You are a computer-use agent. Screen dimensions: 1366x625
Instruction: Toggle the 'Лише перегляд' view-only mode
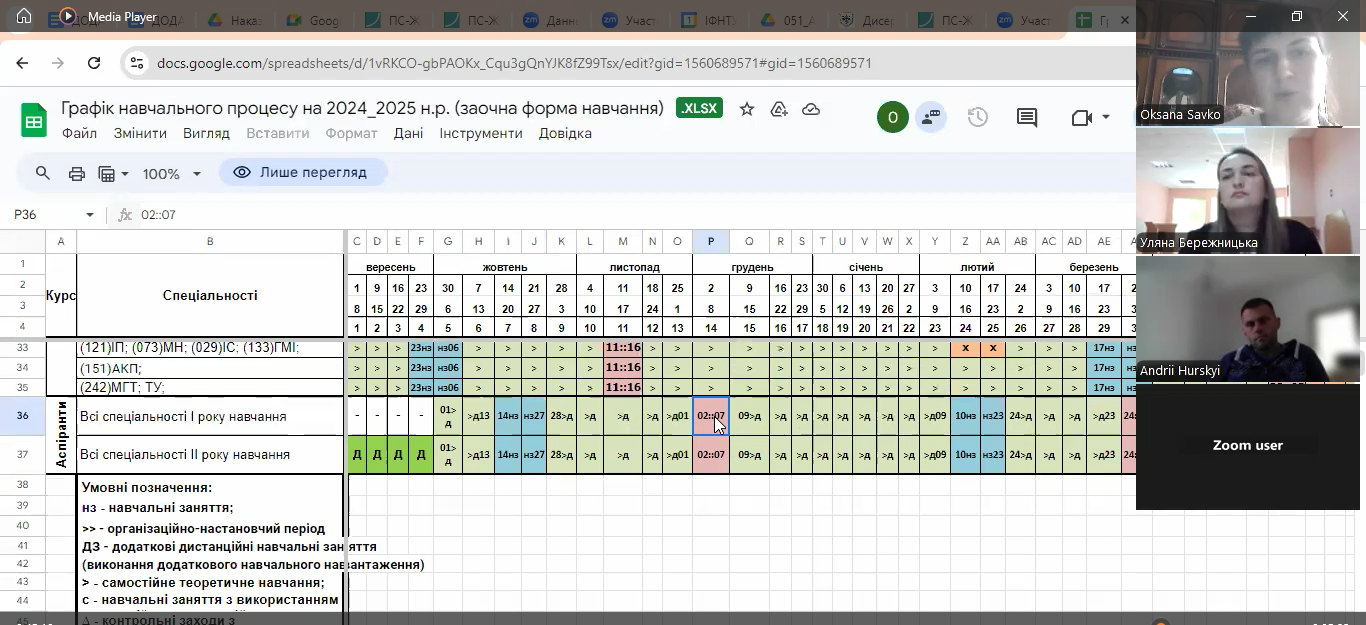point(302,172)
